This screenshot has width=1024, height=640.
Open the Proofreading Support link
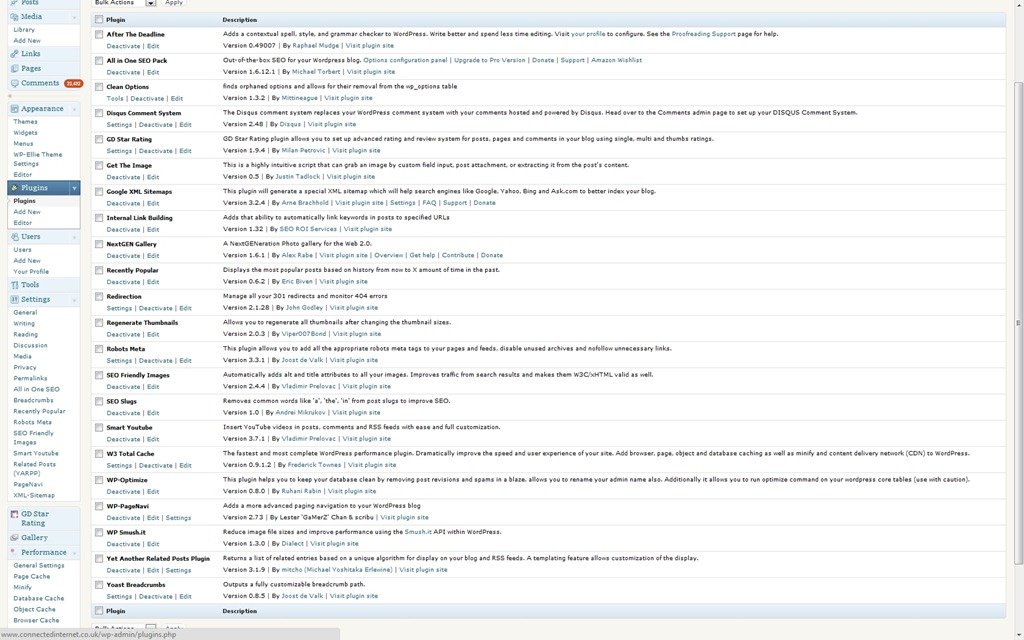tap(703, 34)
